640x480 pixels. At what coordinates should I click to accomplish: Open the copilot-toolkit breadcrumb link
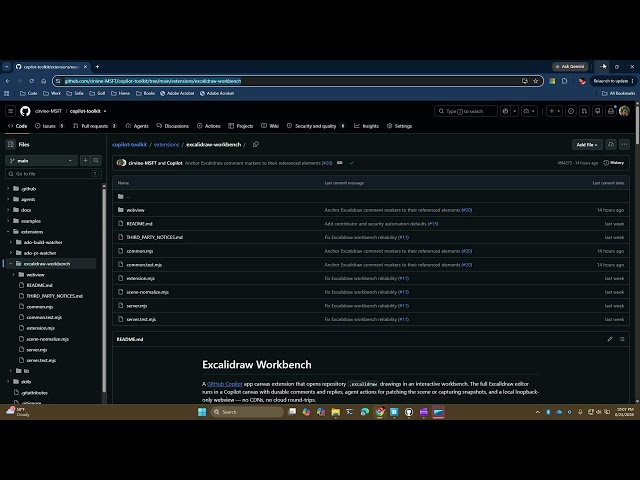[x=129, y=144]
